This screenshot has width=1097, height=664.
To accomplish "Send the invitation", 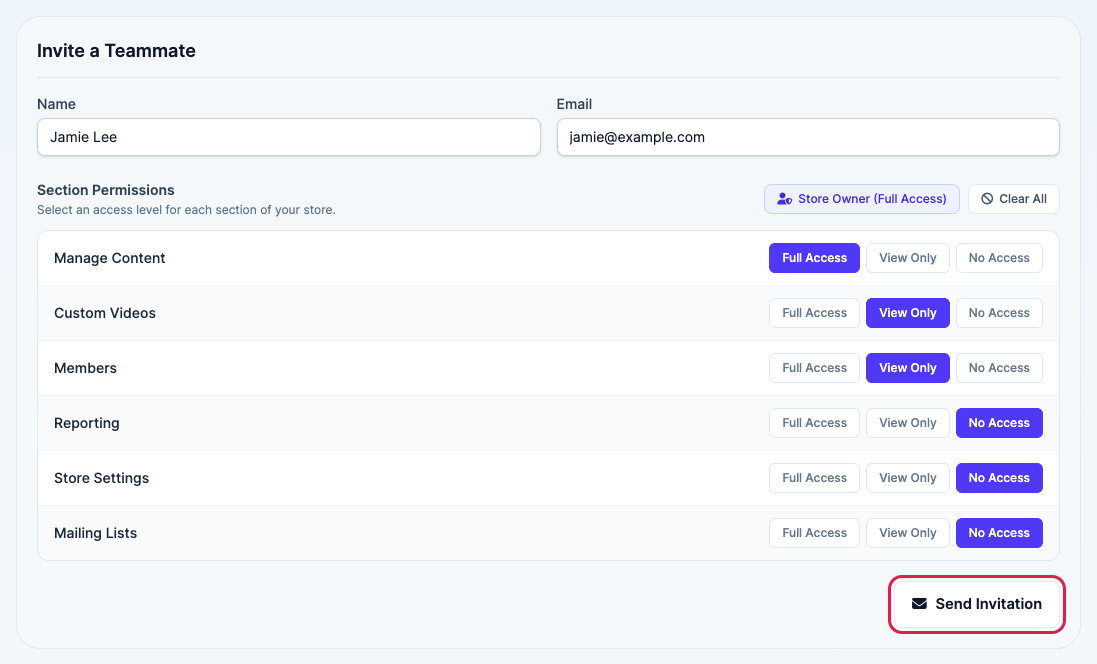I will [977, 604].
